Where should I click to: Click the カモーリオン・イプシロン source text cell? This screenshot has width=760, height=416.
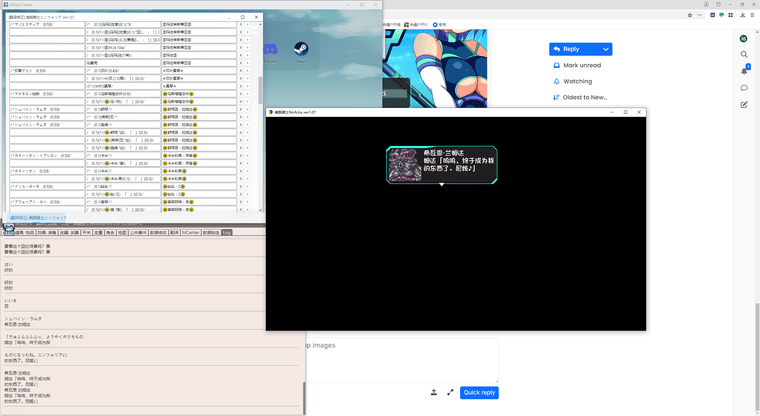coord(47,156)
